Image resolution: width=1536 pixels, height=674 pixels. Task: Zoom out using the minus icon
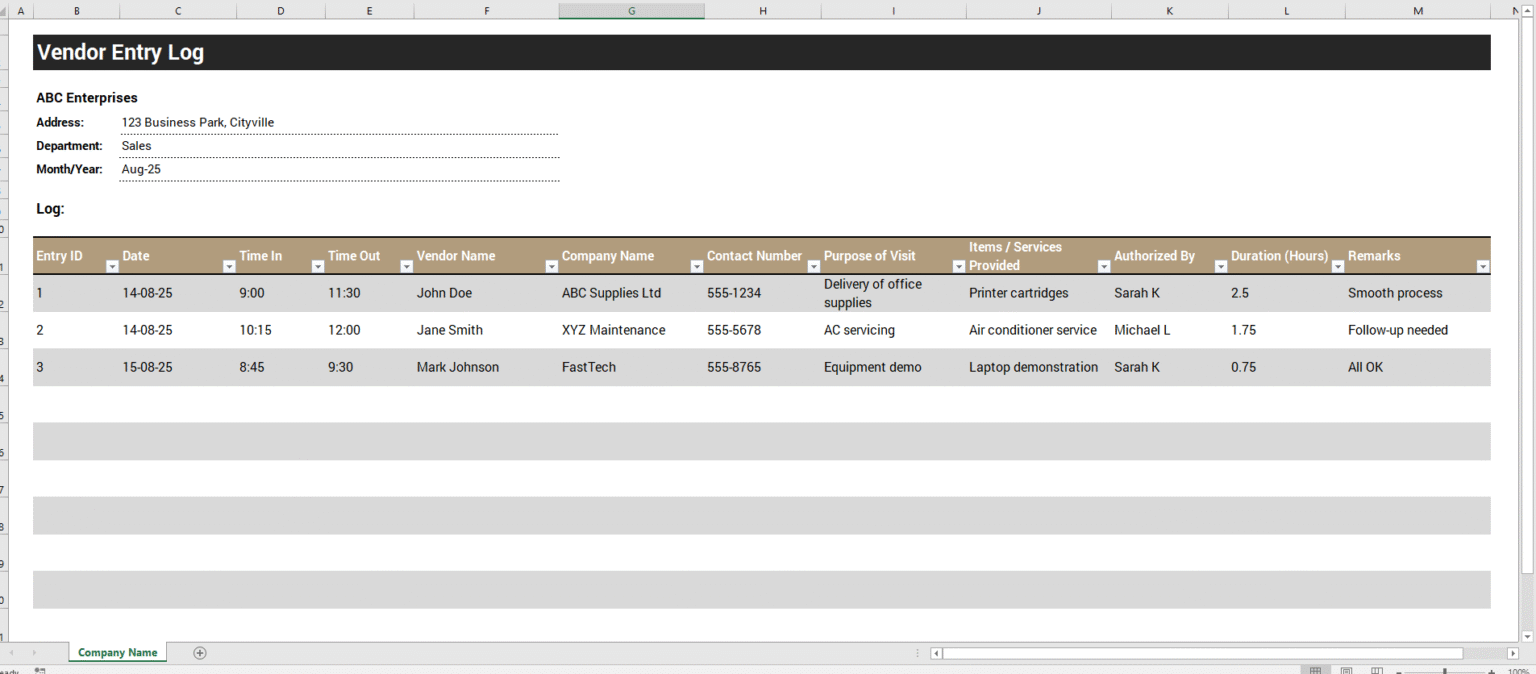pos(1398,670)
